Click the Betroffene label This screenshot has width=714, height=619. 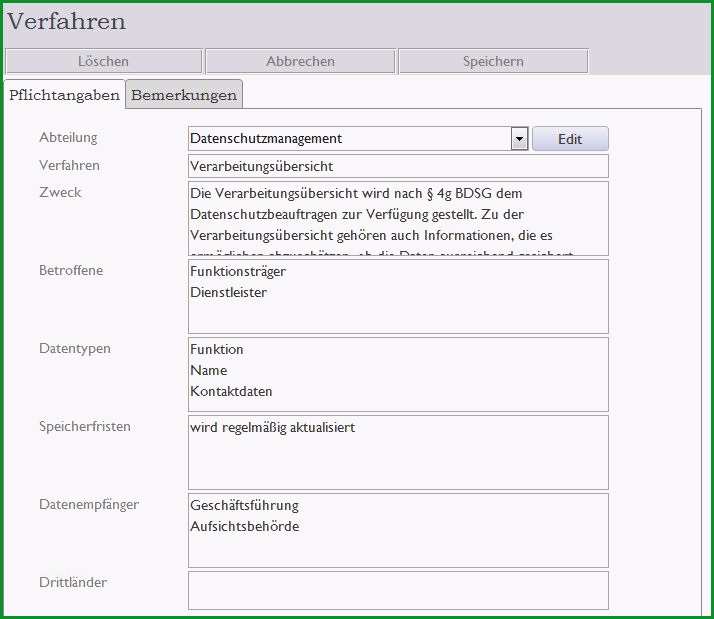click(x=71, y=271)
